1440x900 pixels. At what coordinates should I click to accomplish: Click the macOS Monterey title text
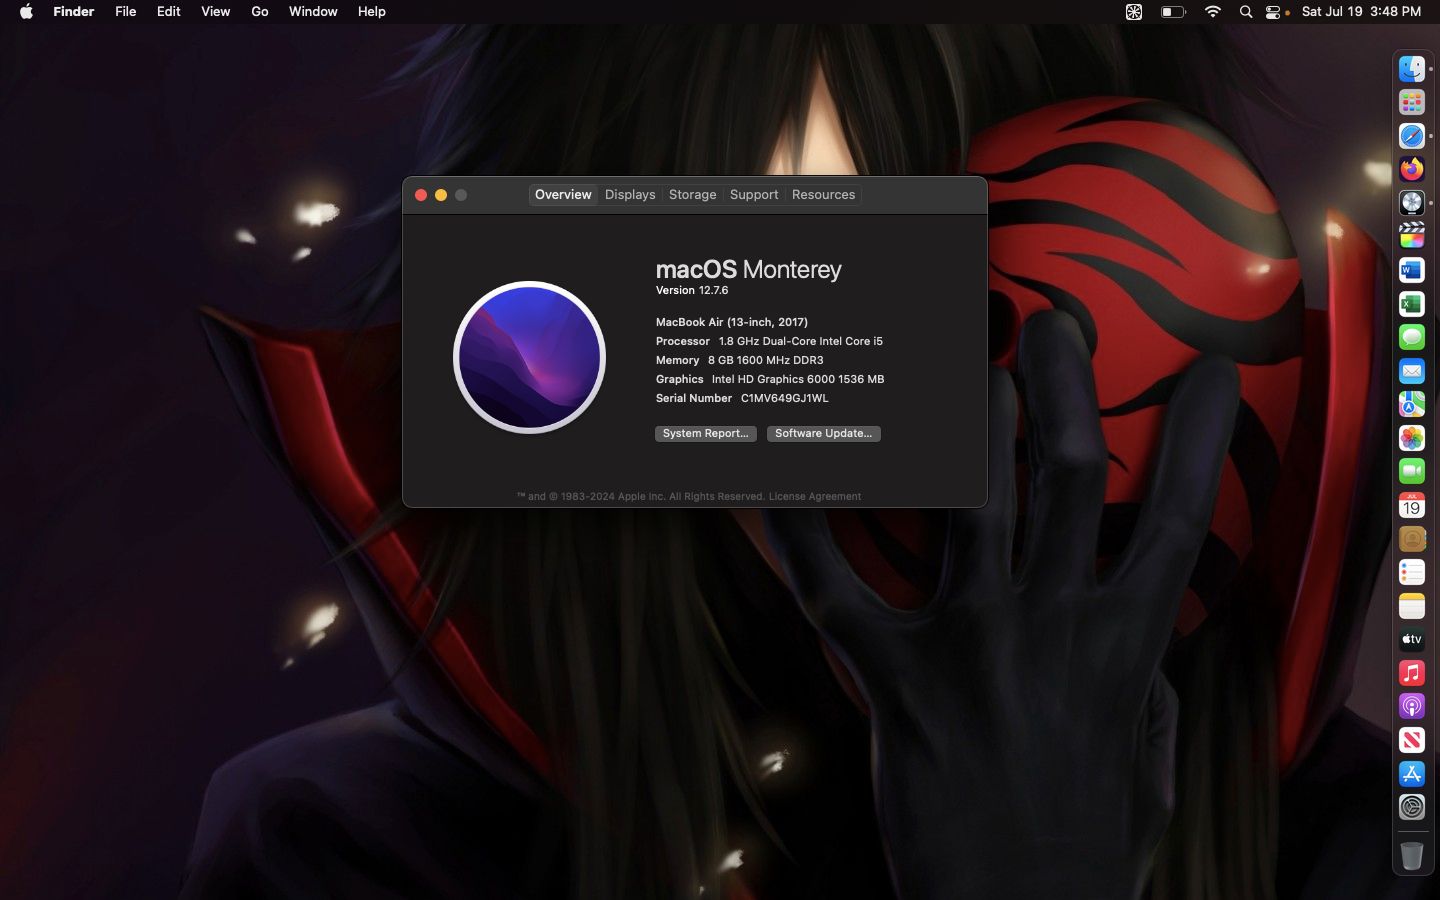pos(748,270)
